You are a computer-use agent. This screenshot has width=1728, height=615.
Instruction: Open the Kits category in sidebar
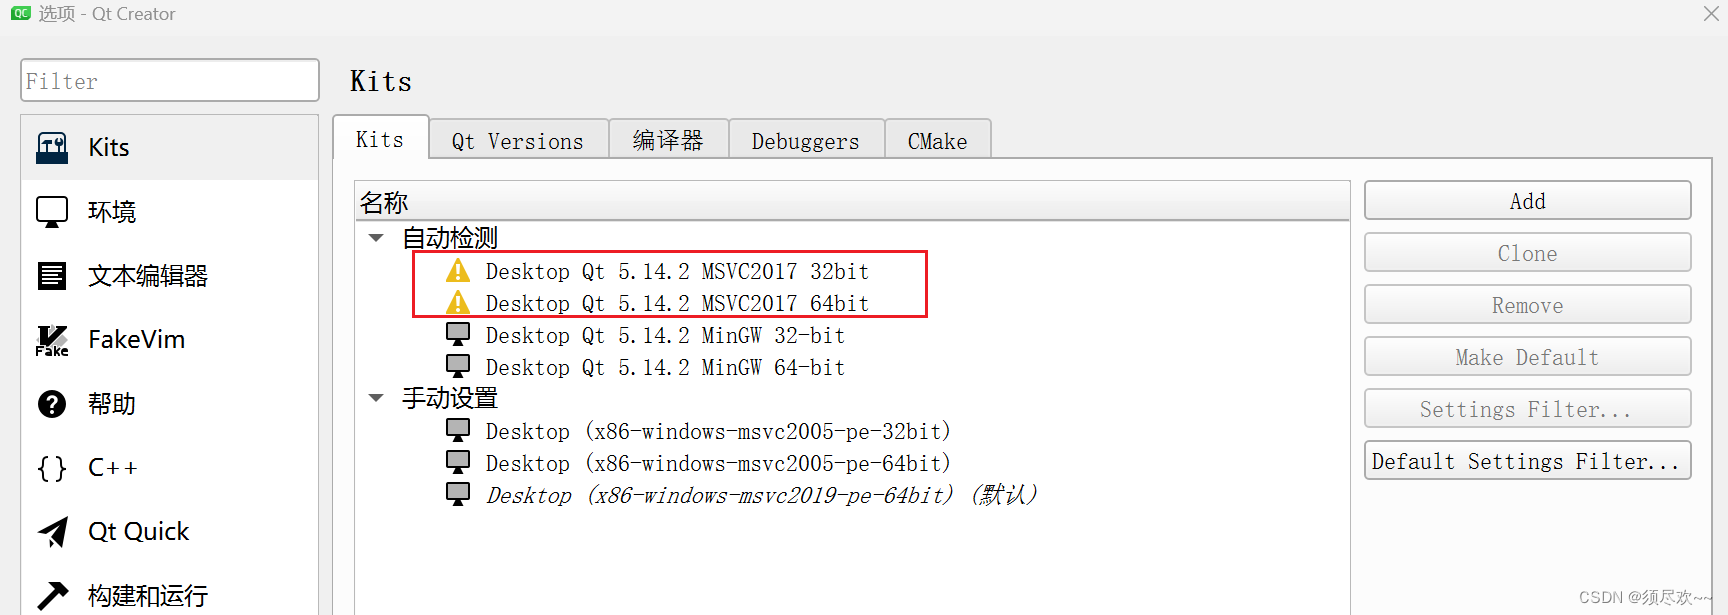point(169,148)
